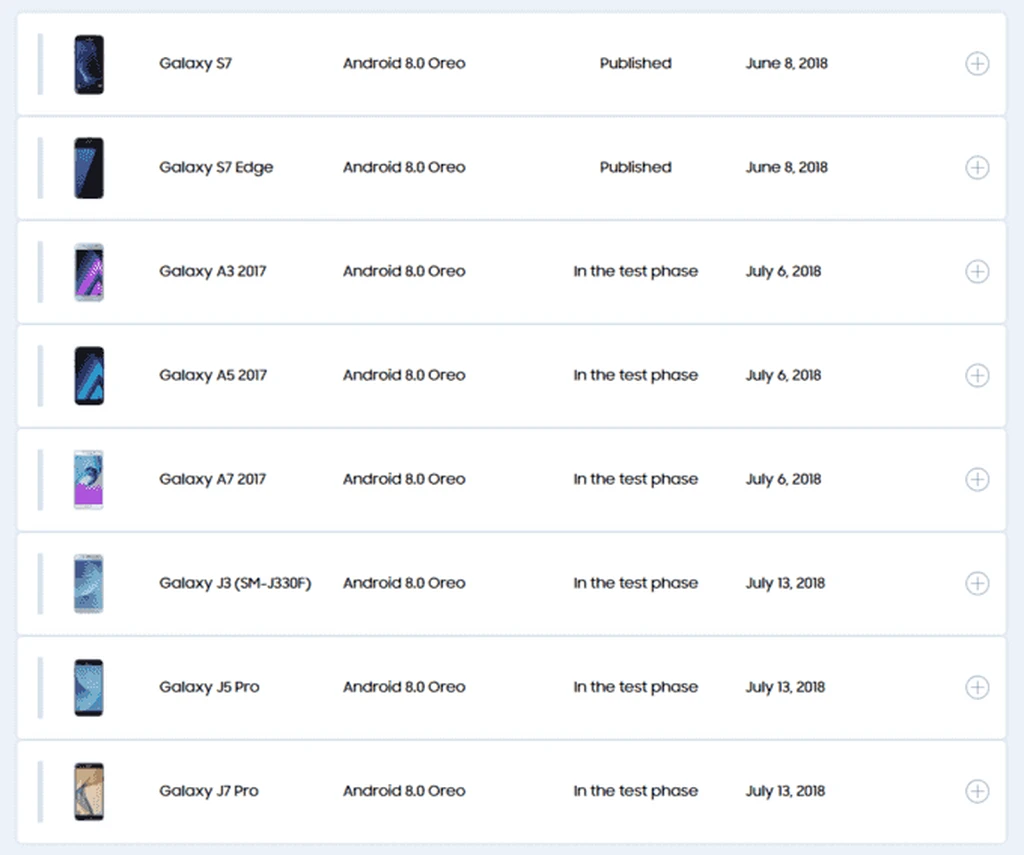1024x855 pixels.
Task: Expand the Galaxy A5 2017 row plus icon
Action: (977, 375)
